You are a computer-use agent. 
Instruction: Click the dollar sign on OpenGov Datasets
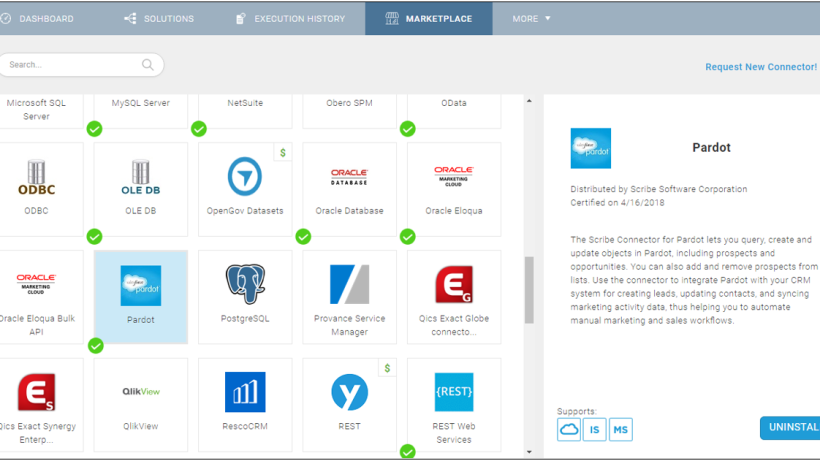(x=283, y=153)
